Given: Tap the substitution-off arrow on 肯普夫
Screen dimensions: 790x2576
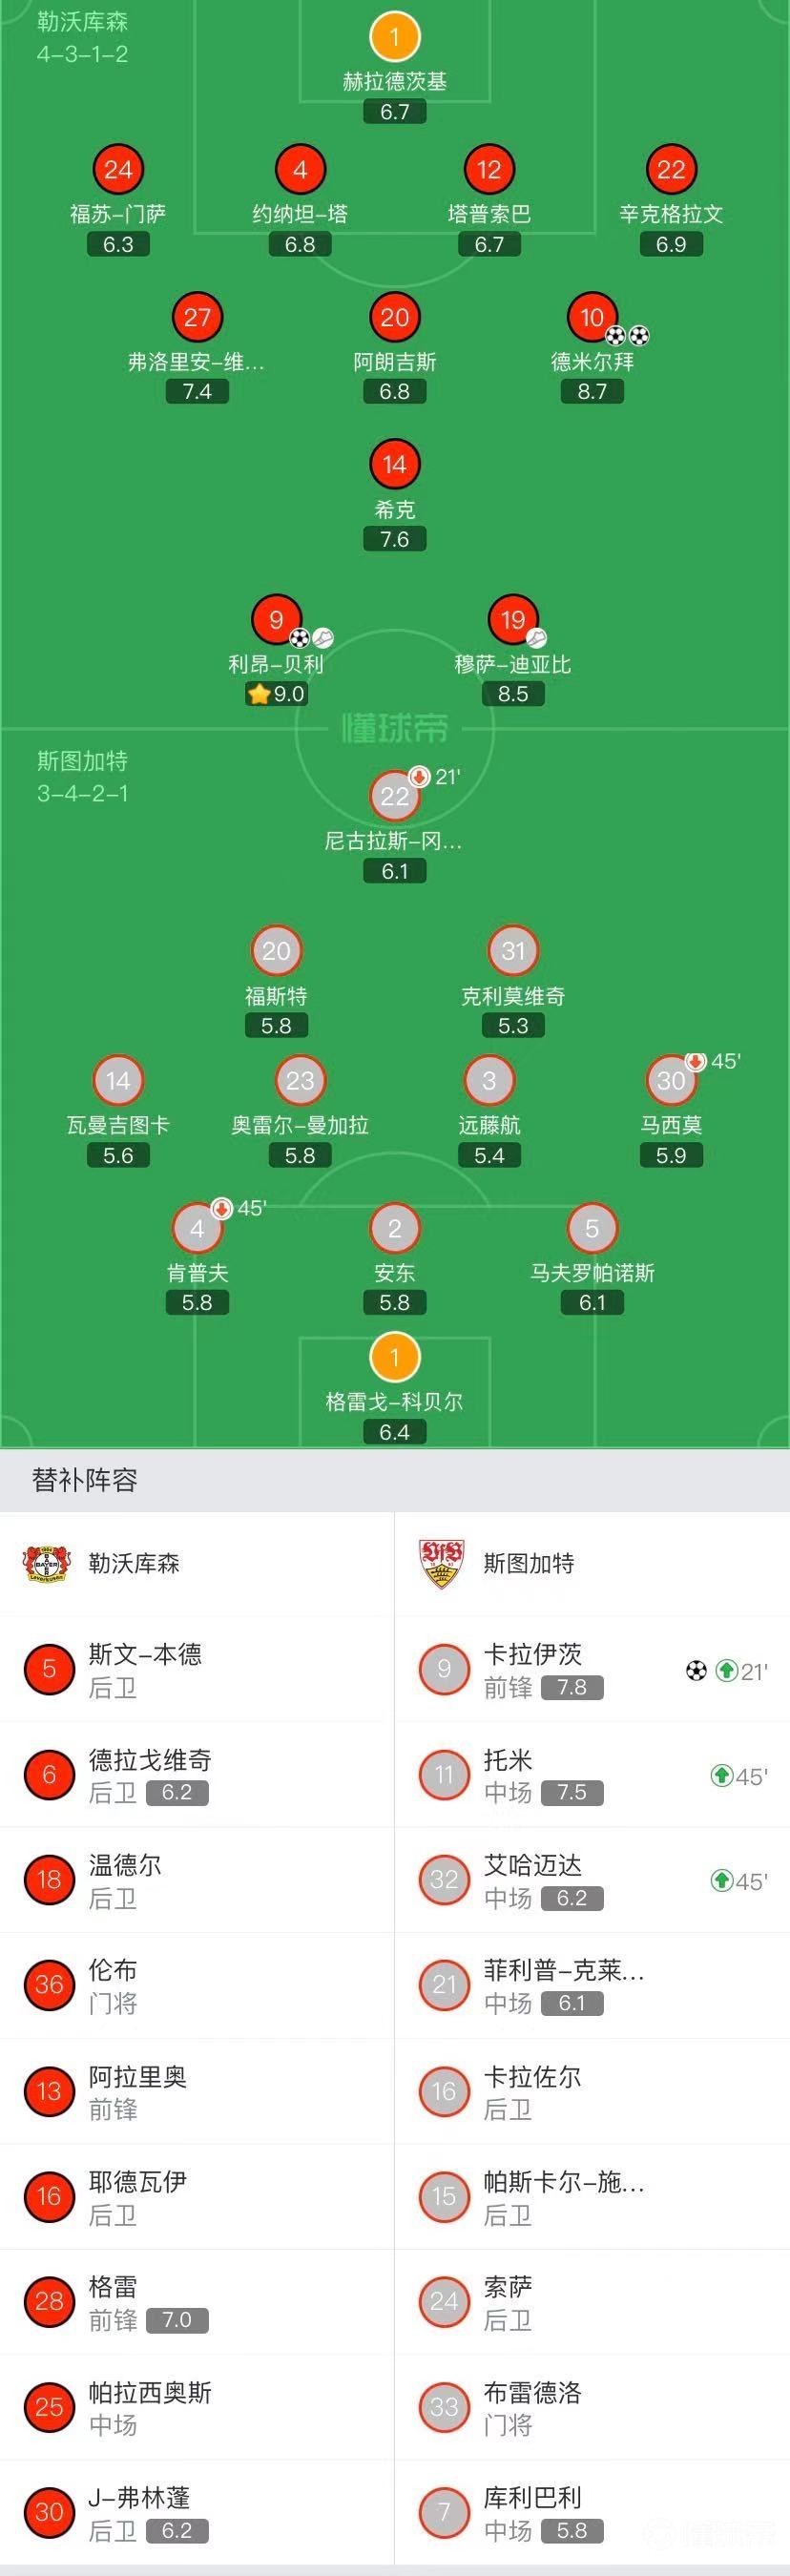Looking at the screenshot, I should [x=222, y=1209].
